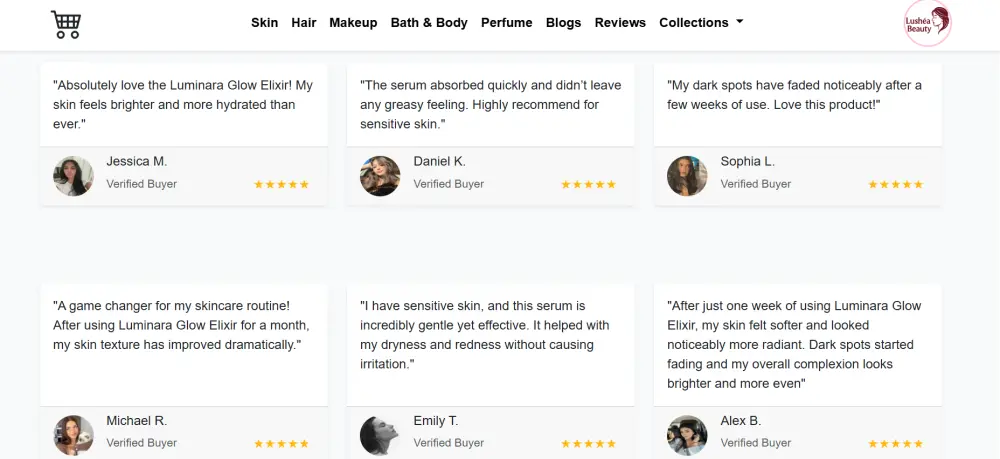The height and width of the screenshot is (459, 1000).
Task: Expand the Collections dropdown menu
Action: point(700,22)
